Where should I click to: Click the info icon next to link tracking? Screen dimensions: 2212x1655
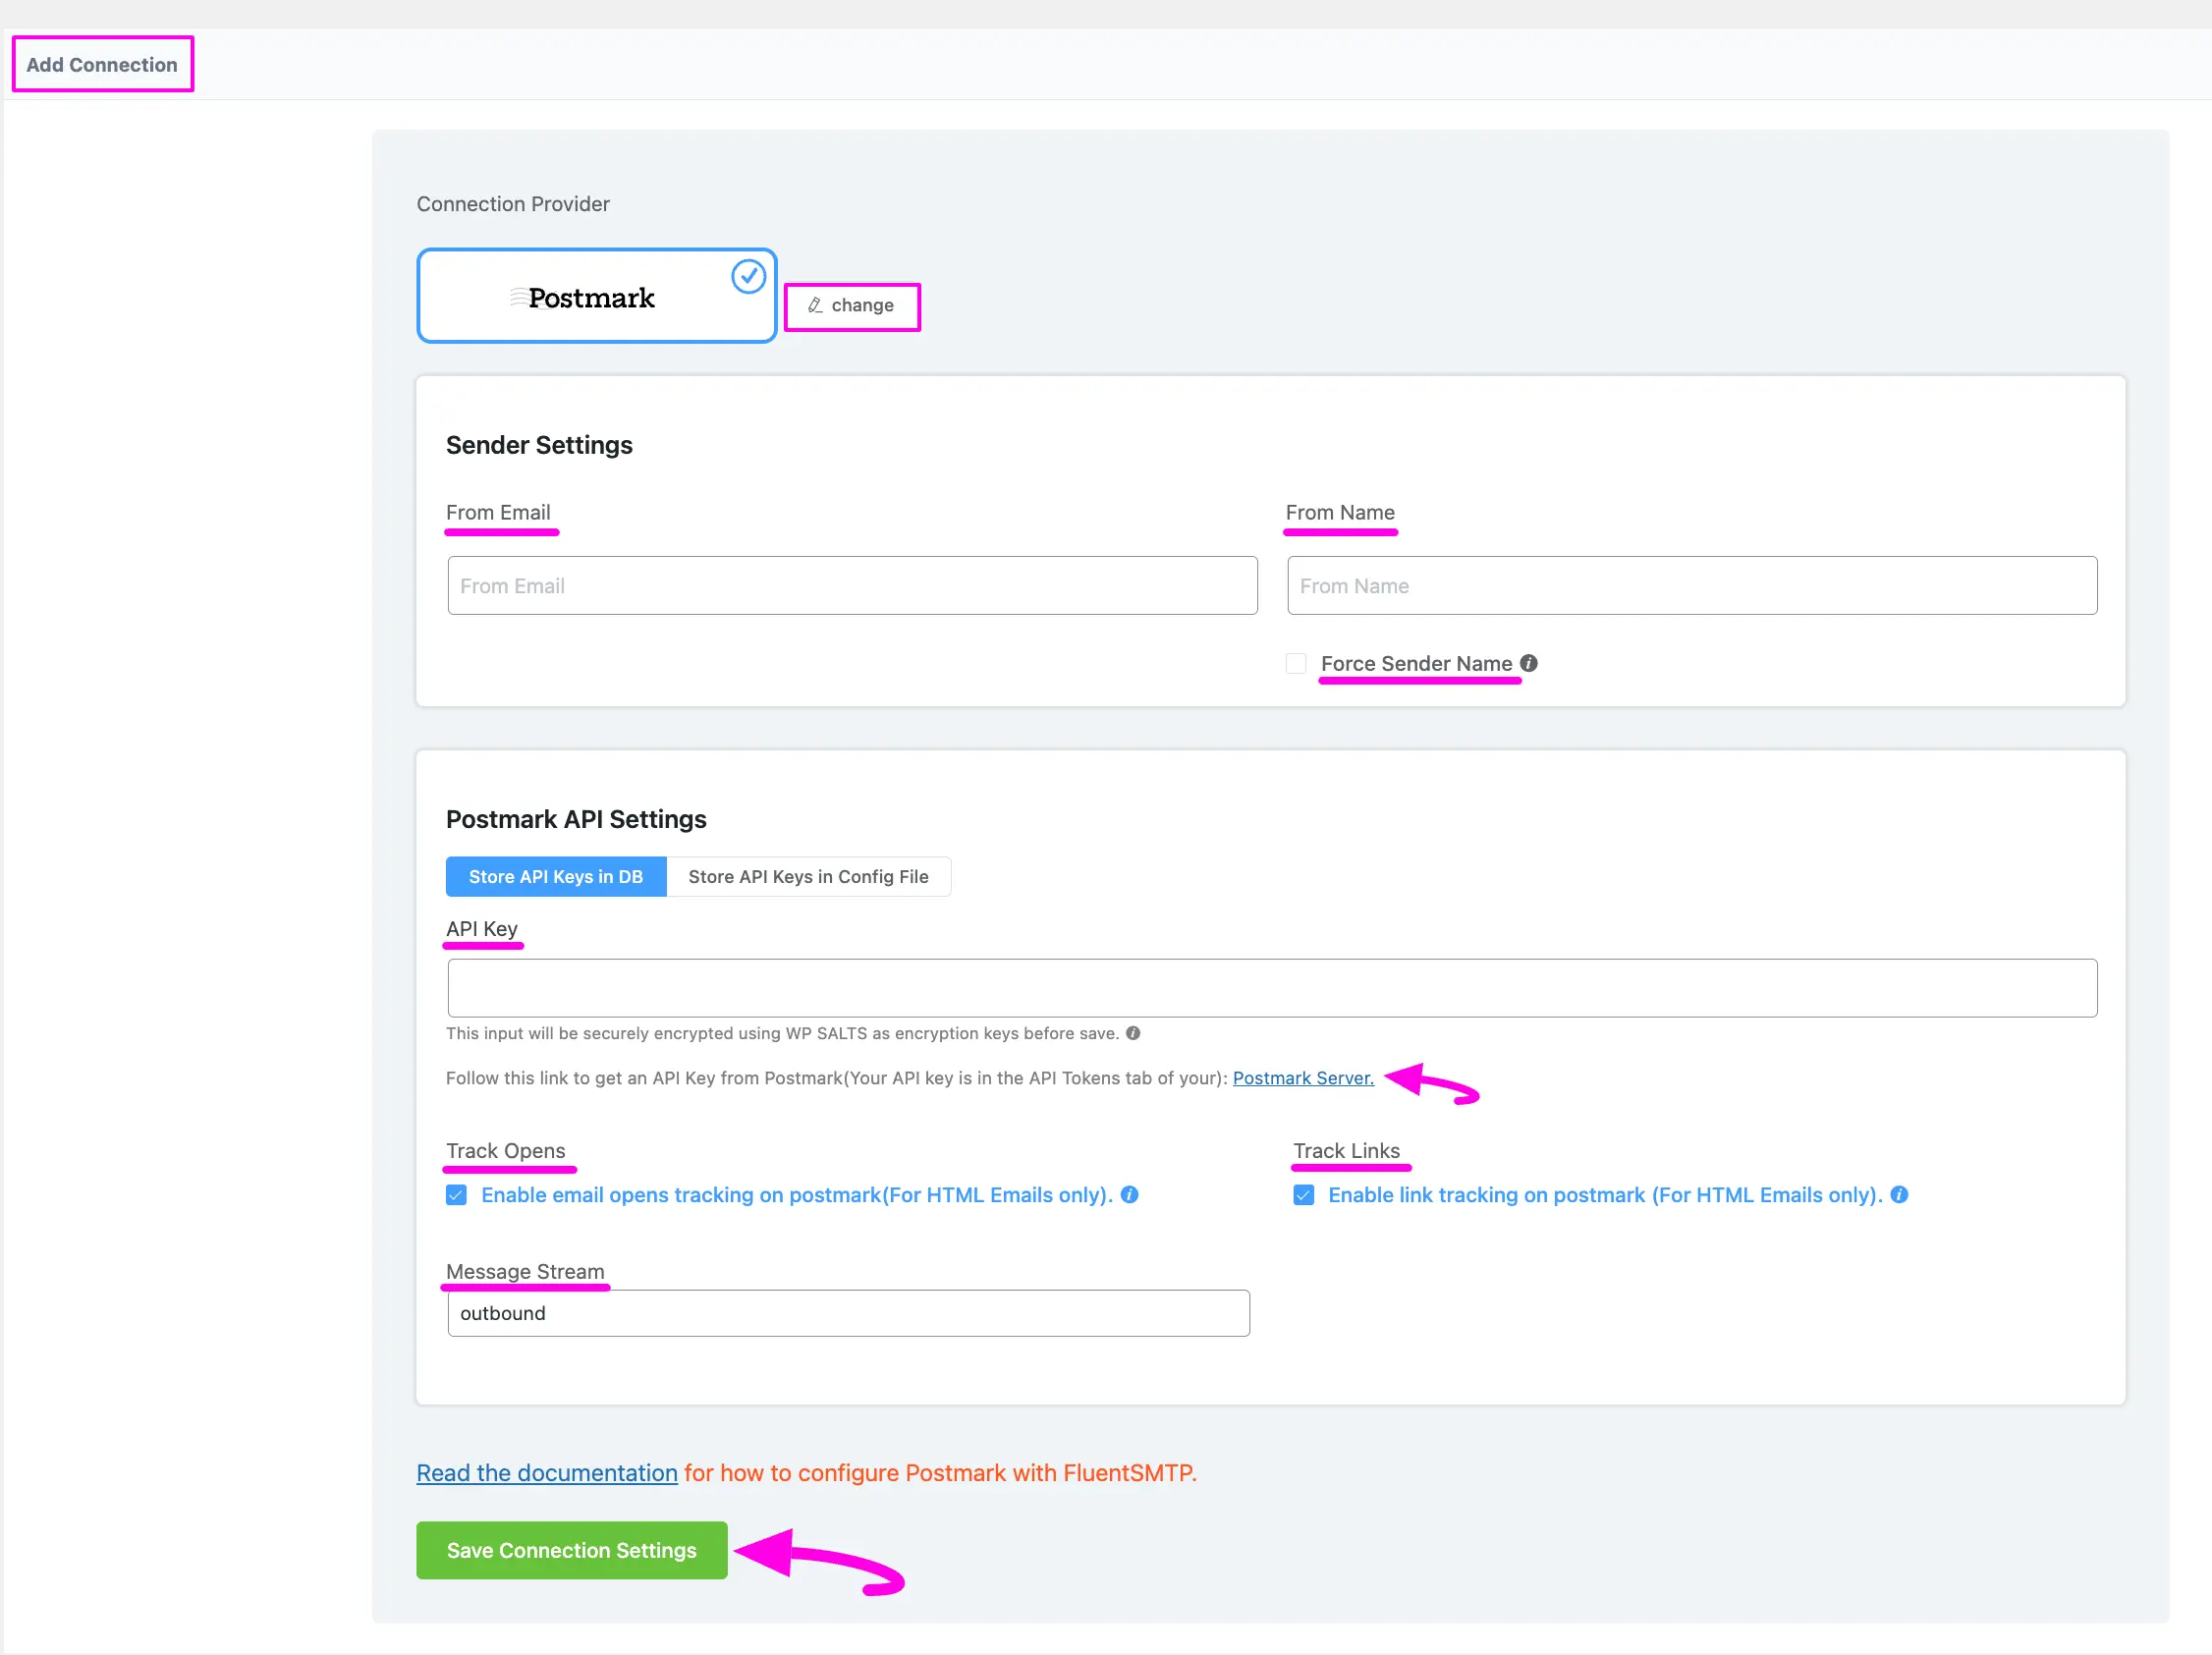click(1899, 1195)
